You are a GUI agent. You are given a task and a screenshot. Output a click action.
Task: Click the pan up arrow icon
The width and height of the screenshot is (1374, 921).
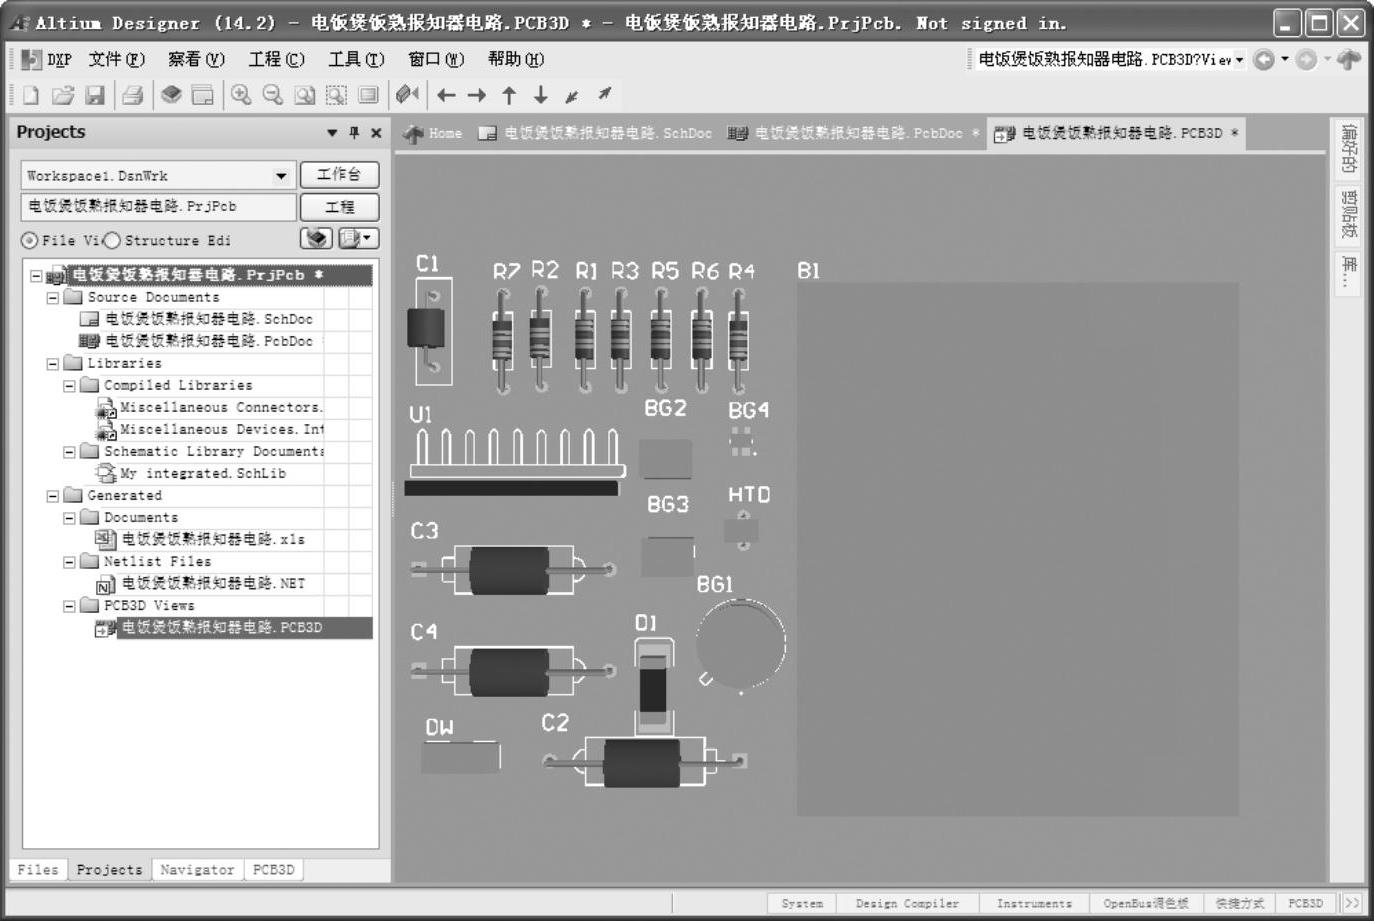509,95
